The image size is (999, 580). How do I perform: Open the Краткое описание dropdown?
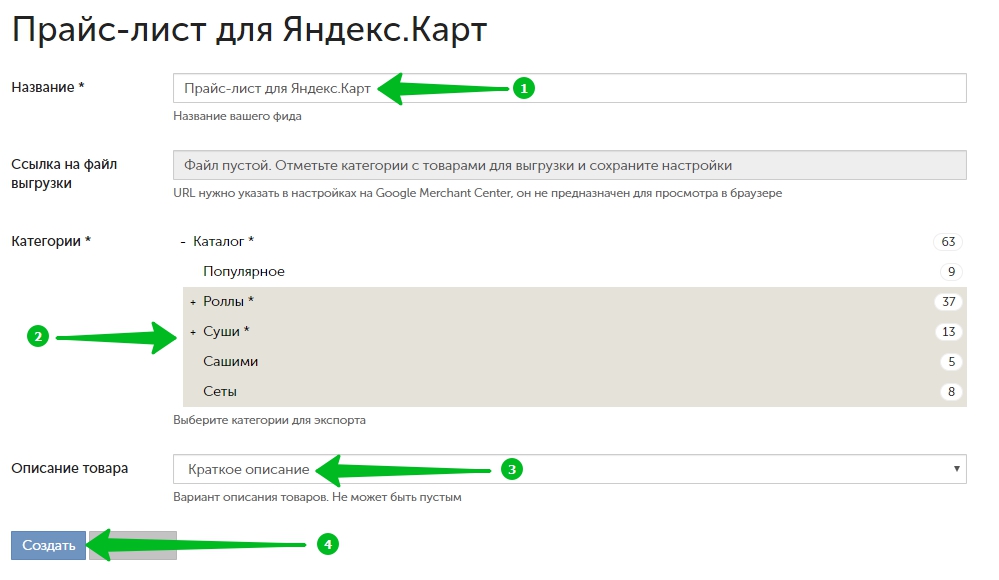569,469
